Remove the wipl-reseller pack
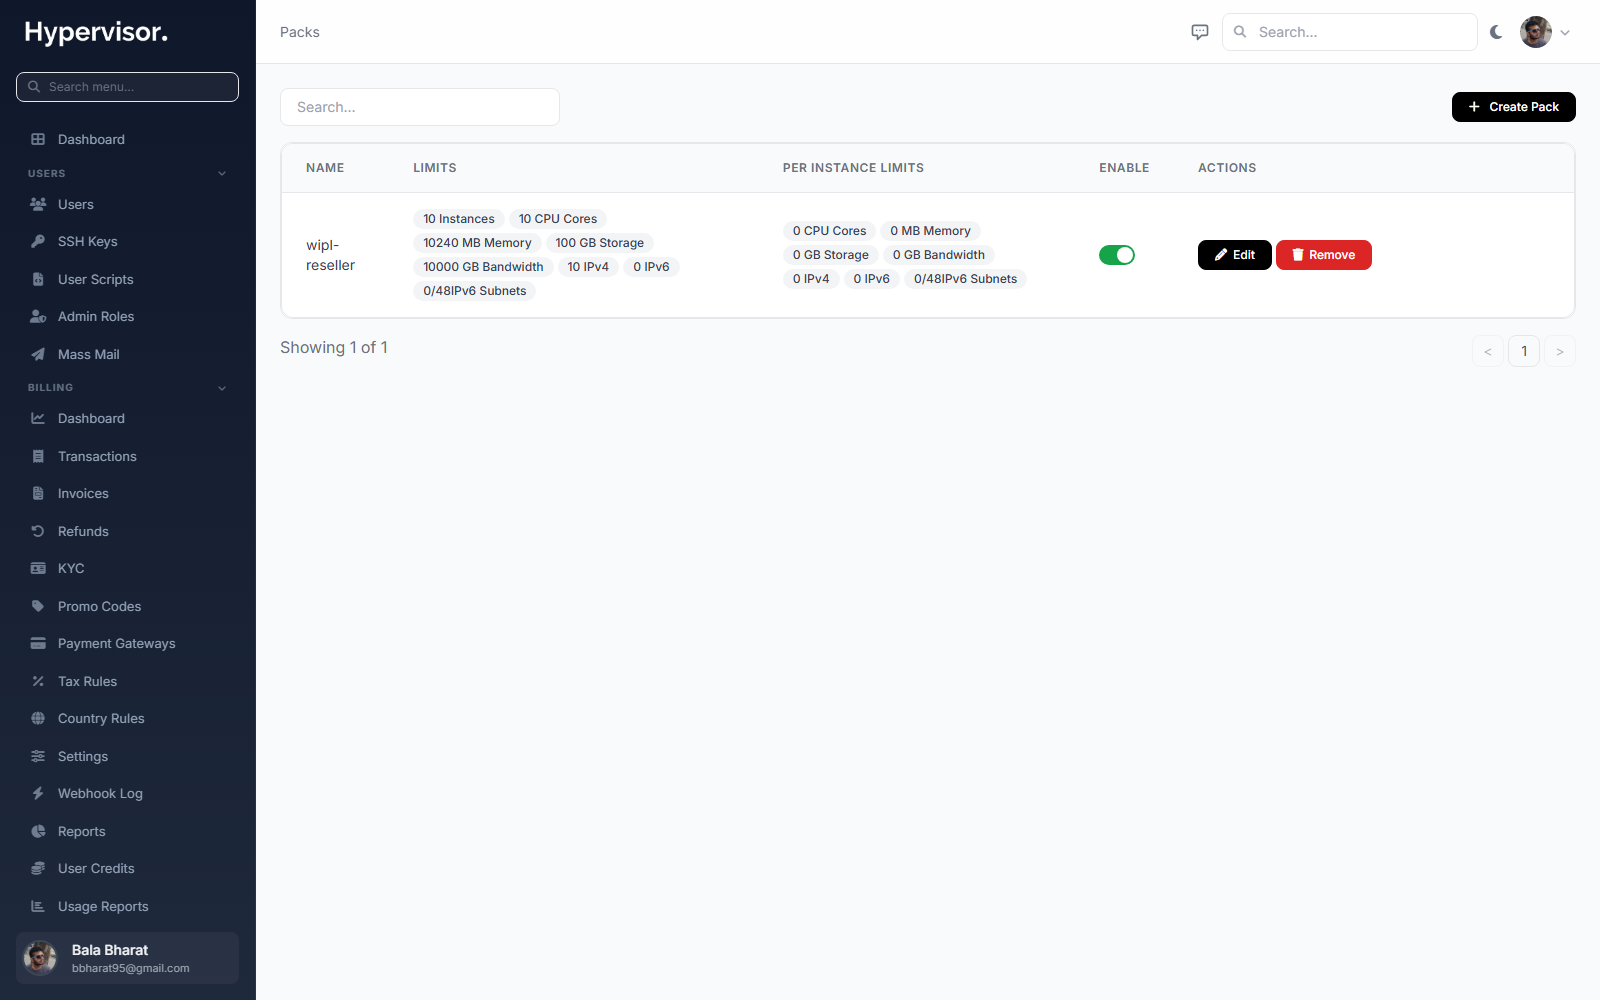 (x=1323, y=255)
